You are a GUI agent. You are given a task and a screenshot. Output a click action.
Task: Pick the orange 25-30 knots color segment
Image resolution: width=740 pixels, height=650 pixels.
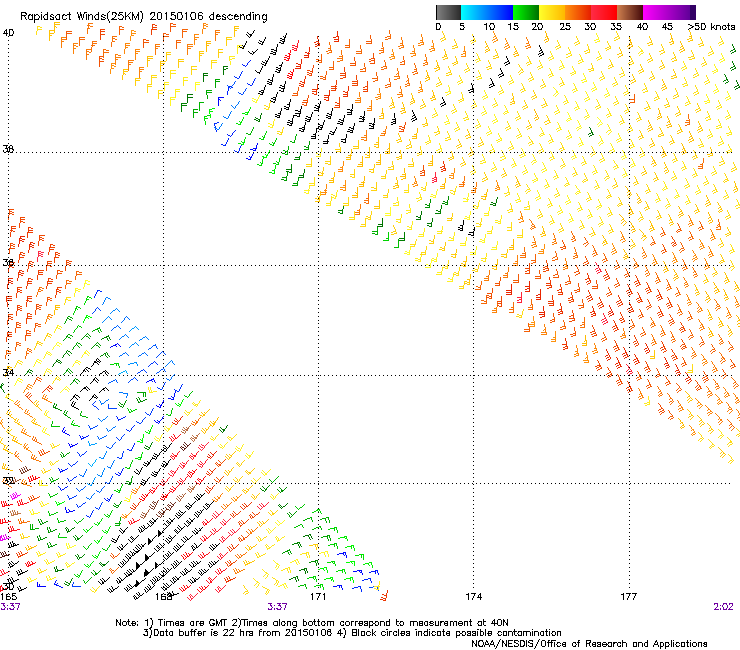578,12
